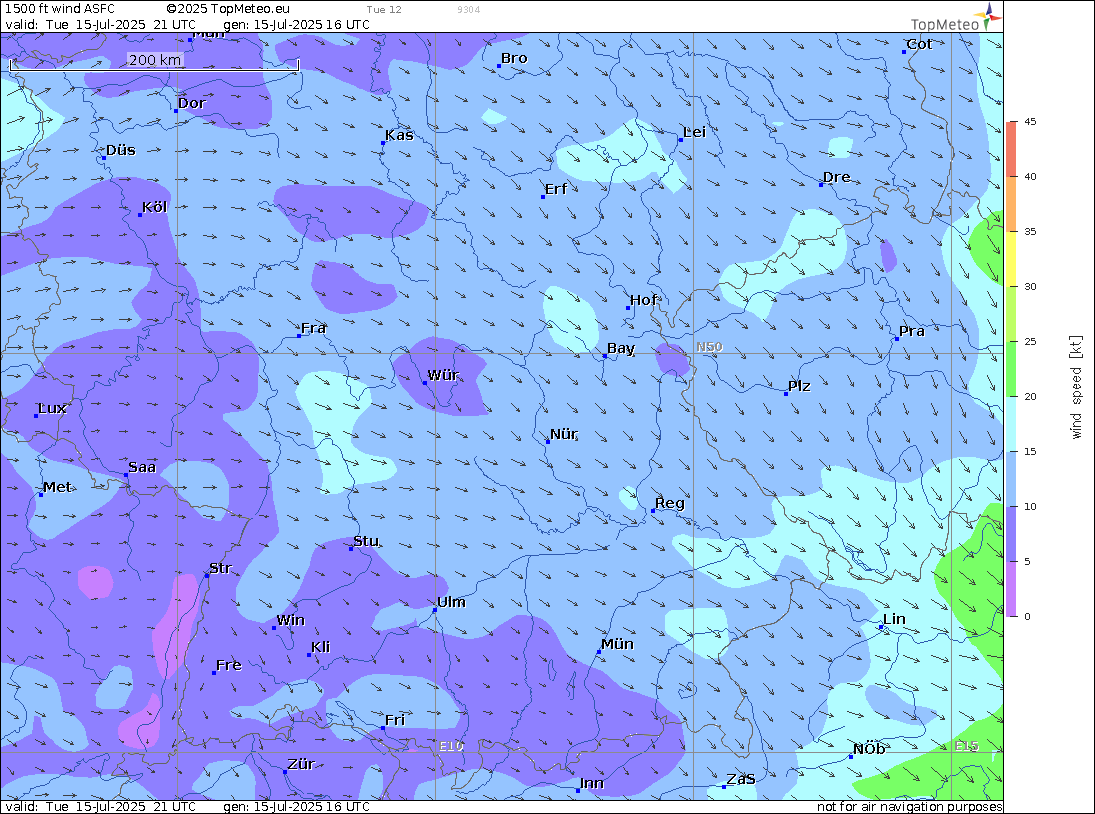The width and height of the screenshot is (1095, 814).
Task: Select the Str city marker
Action: coord(207,575)
